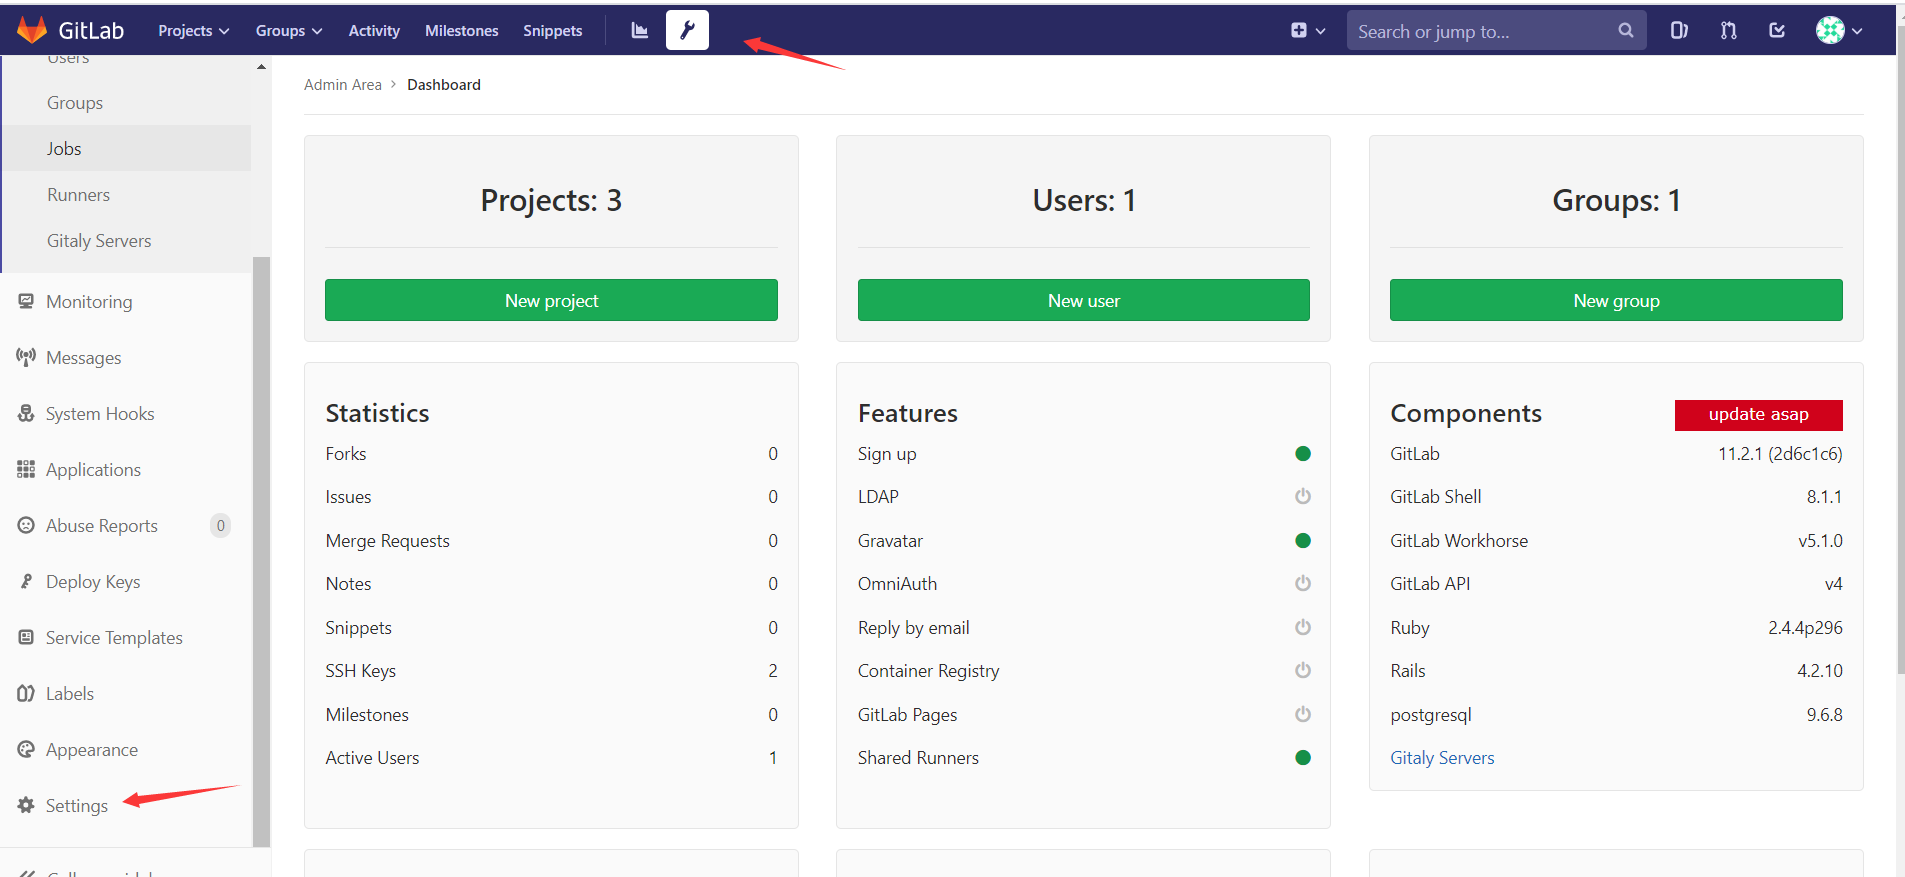Click the Abuse Reports count badge
1905x877 pixels.
tap(221, 526)
